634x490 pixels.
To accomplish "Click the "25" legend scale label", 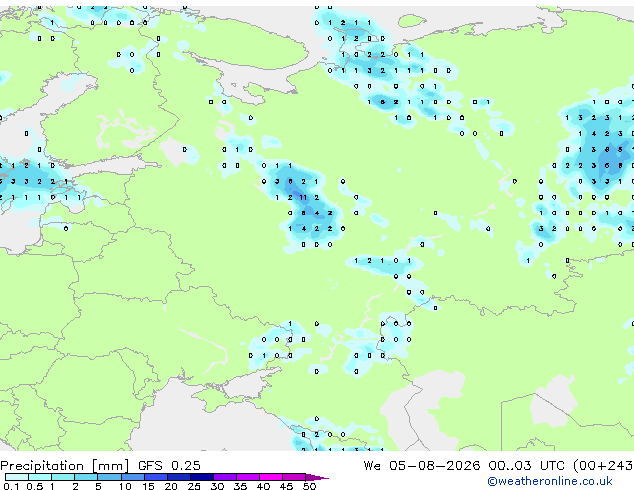I will pos(194,486).
